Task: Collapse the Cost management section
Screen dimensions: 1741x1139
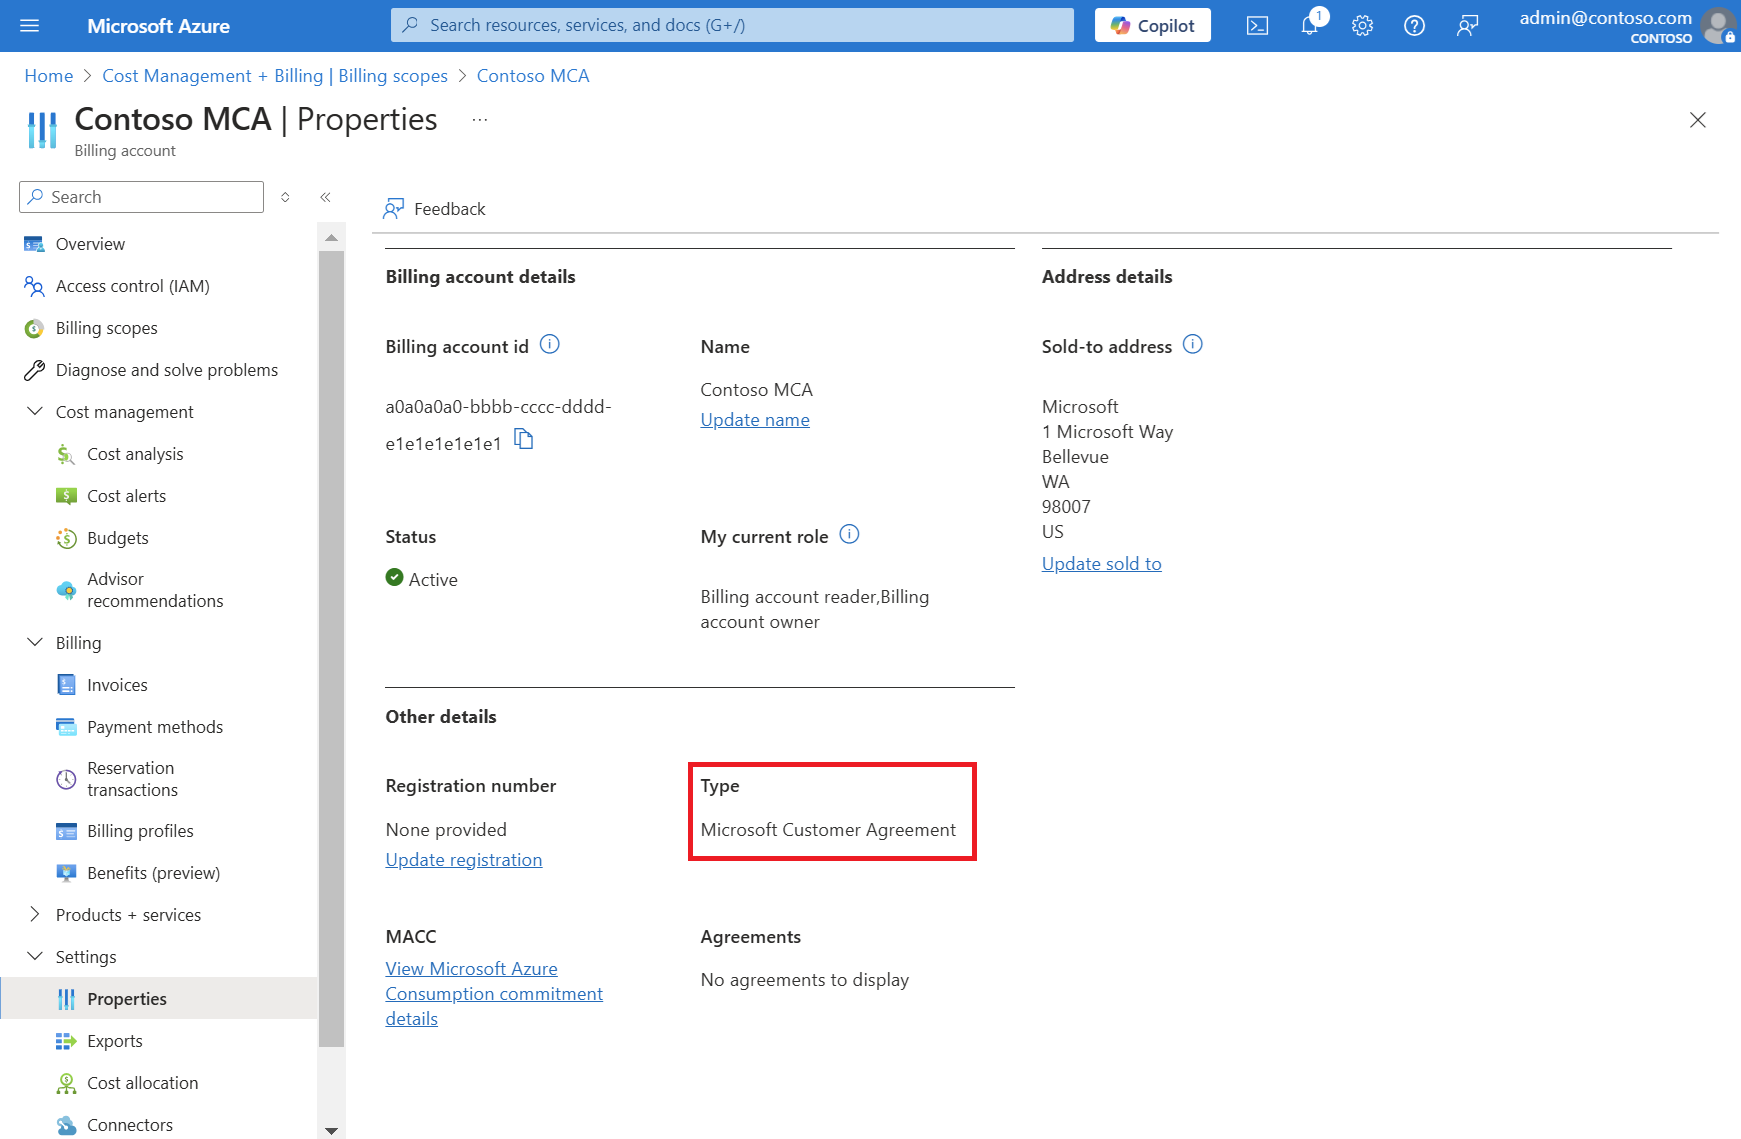Action: tap(35, 412)
